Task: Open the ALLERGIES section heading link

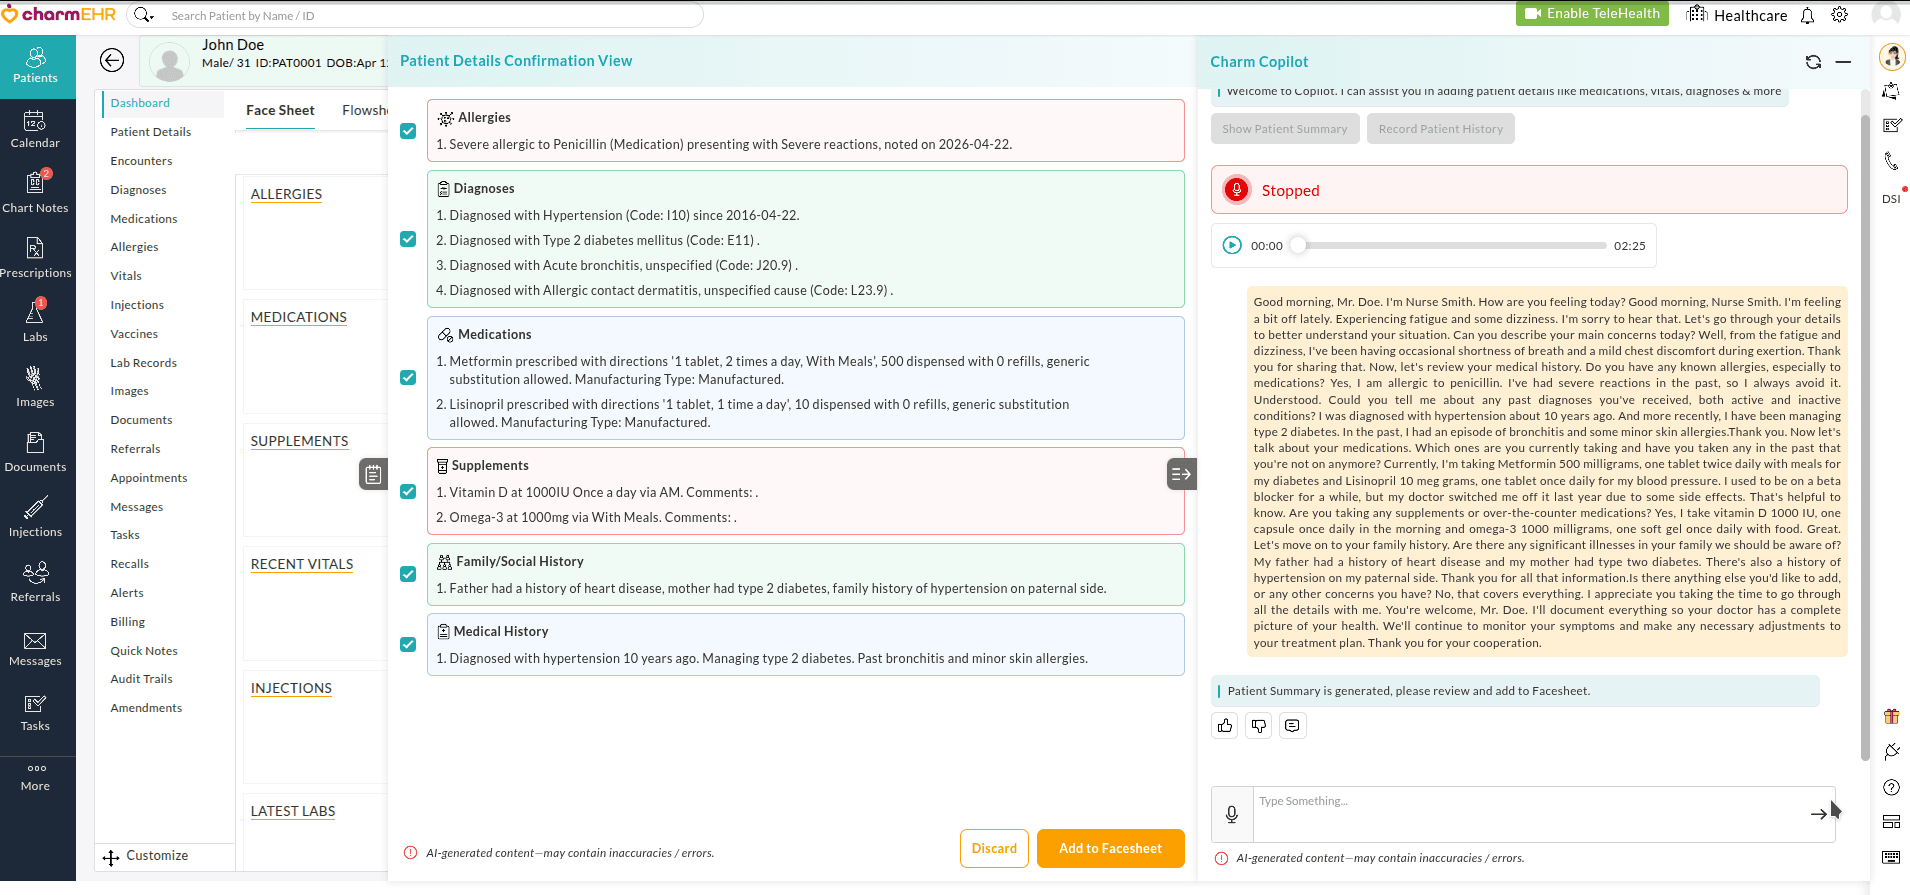Action: [x=286, y=194]
